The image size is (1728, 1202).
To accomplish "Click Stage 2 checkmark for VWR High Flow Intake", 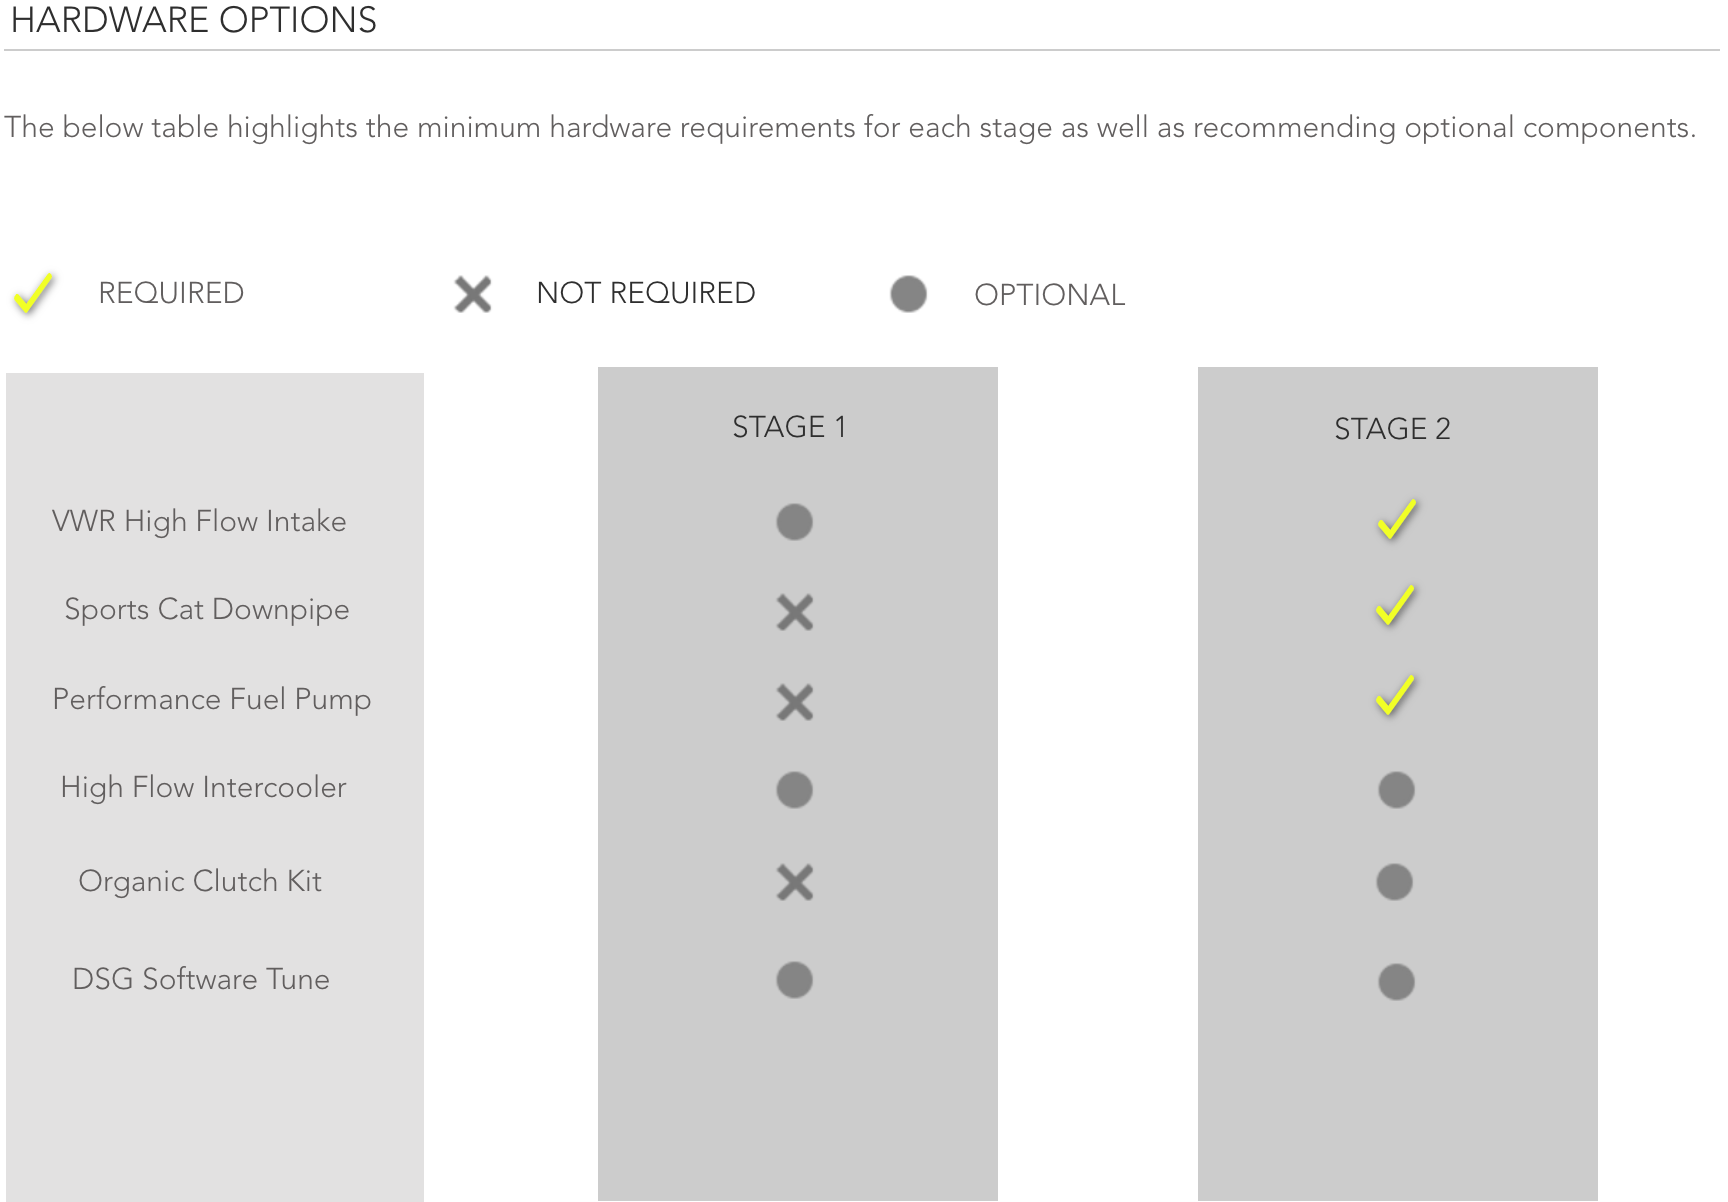I will 1396,520.
